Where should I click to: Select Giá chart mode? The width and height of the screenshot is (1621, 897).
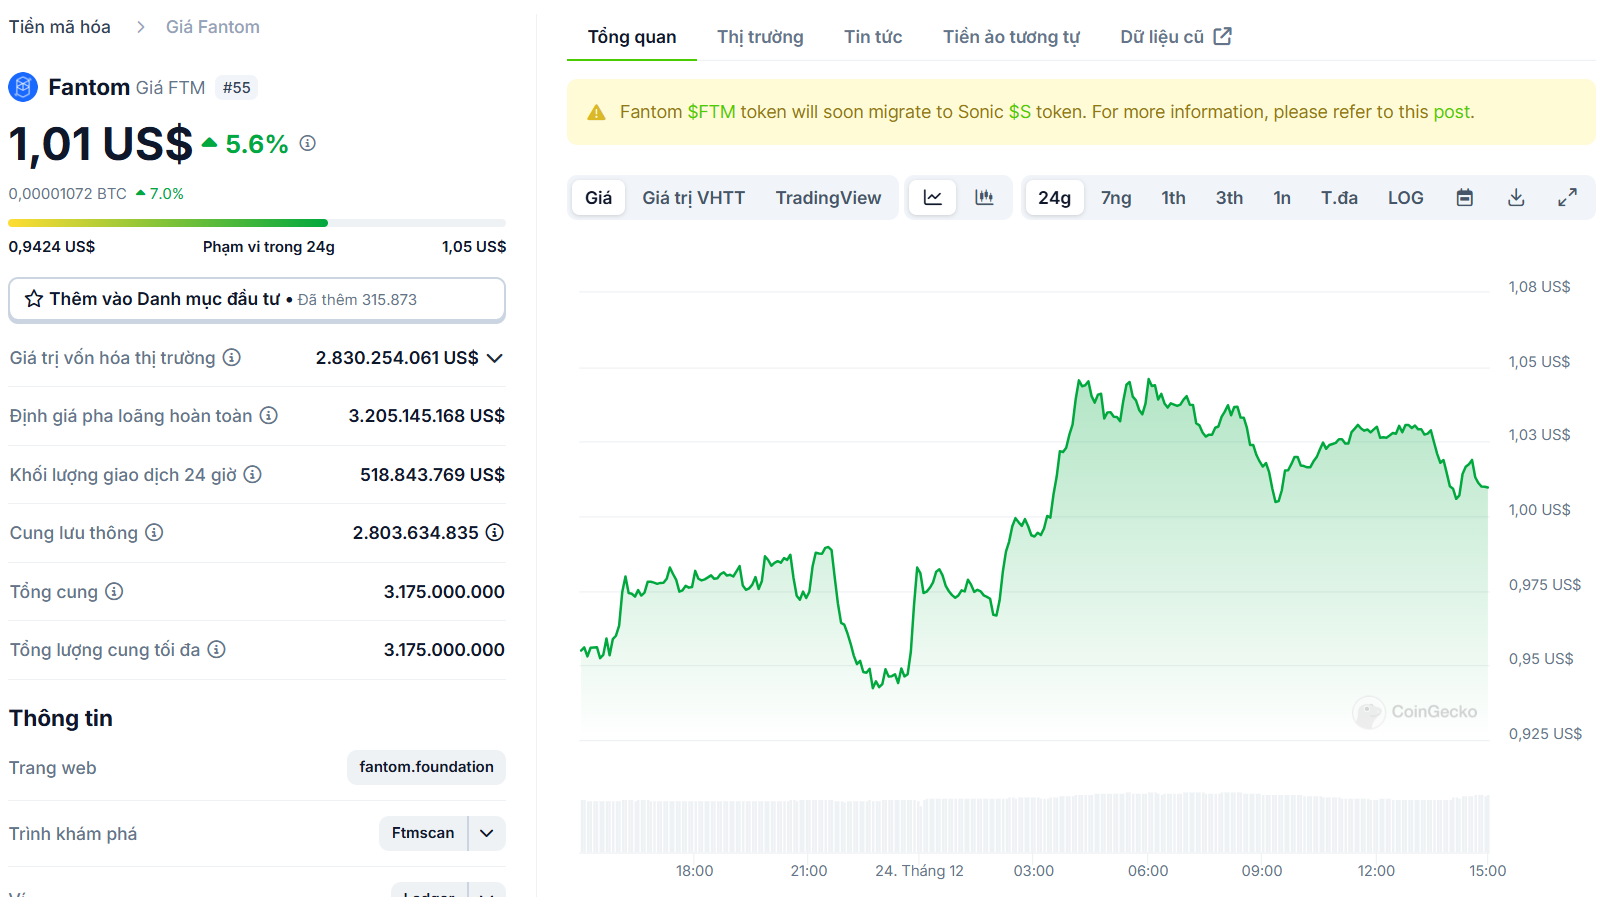598,197
